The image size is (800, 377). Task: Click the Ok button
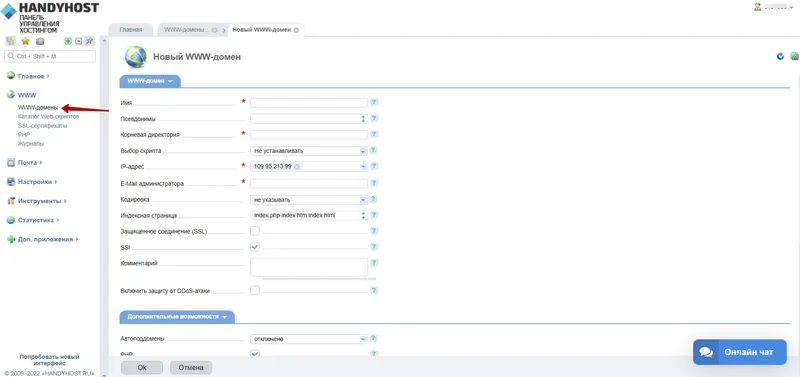(x=142, y=367)
